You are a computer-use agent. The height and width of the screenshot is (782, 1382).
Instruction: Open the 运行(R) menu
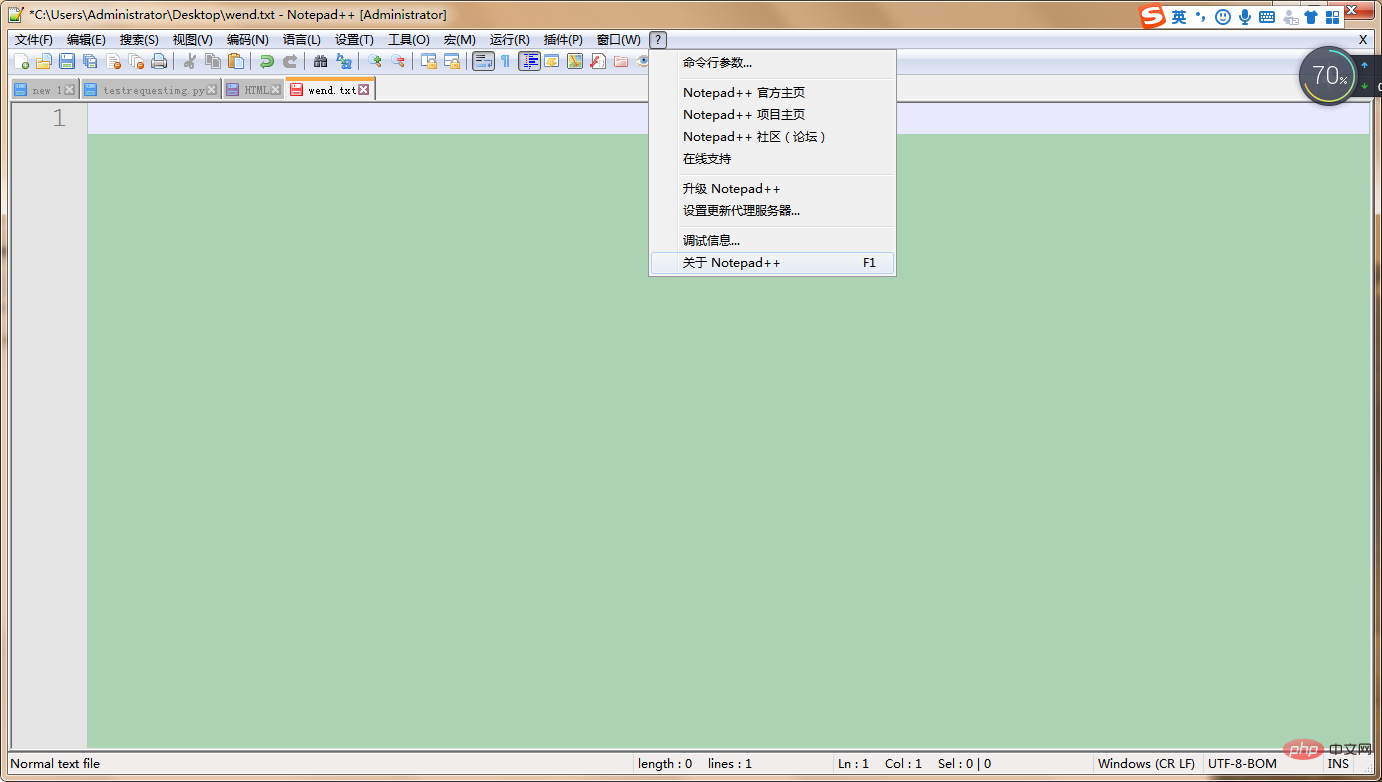pos(509,40)
